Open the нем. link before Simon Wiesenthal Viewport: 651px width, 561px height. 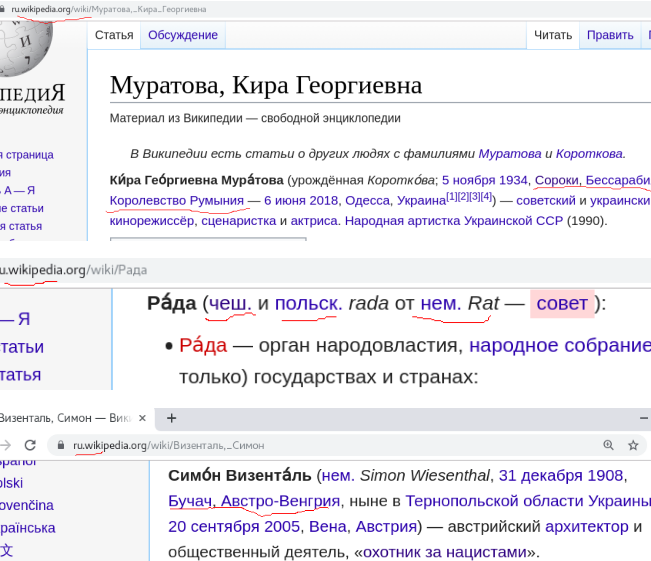338,475
